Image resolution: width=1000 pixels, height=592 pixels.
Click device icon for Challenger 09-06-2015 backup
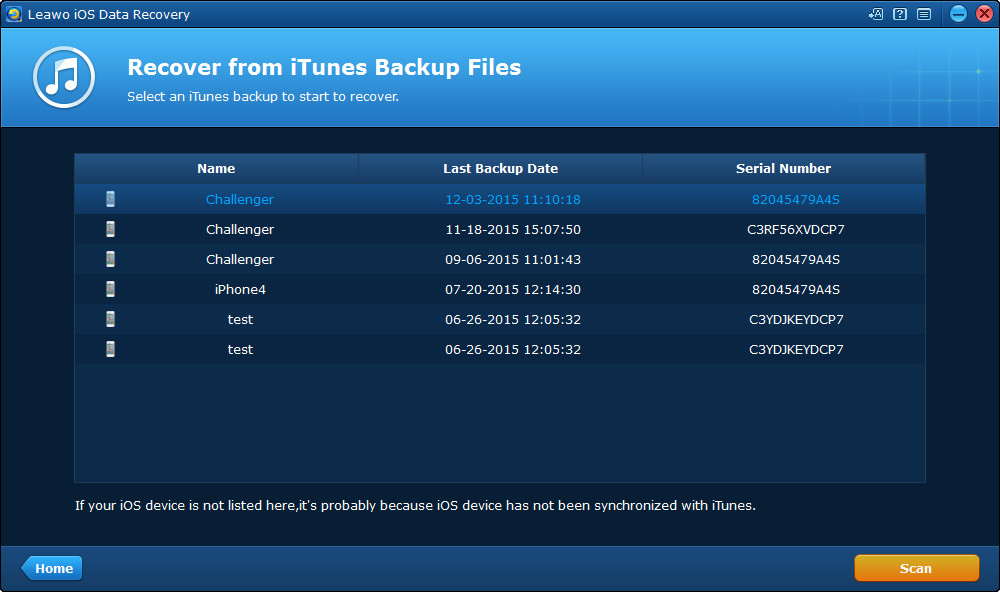[x=110, y=259]
